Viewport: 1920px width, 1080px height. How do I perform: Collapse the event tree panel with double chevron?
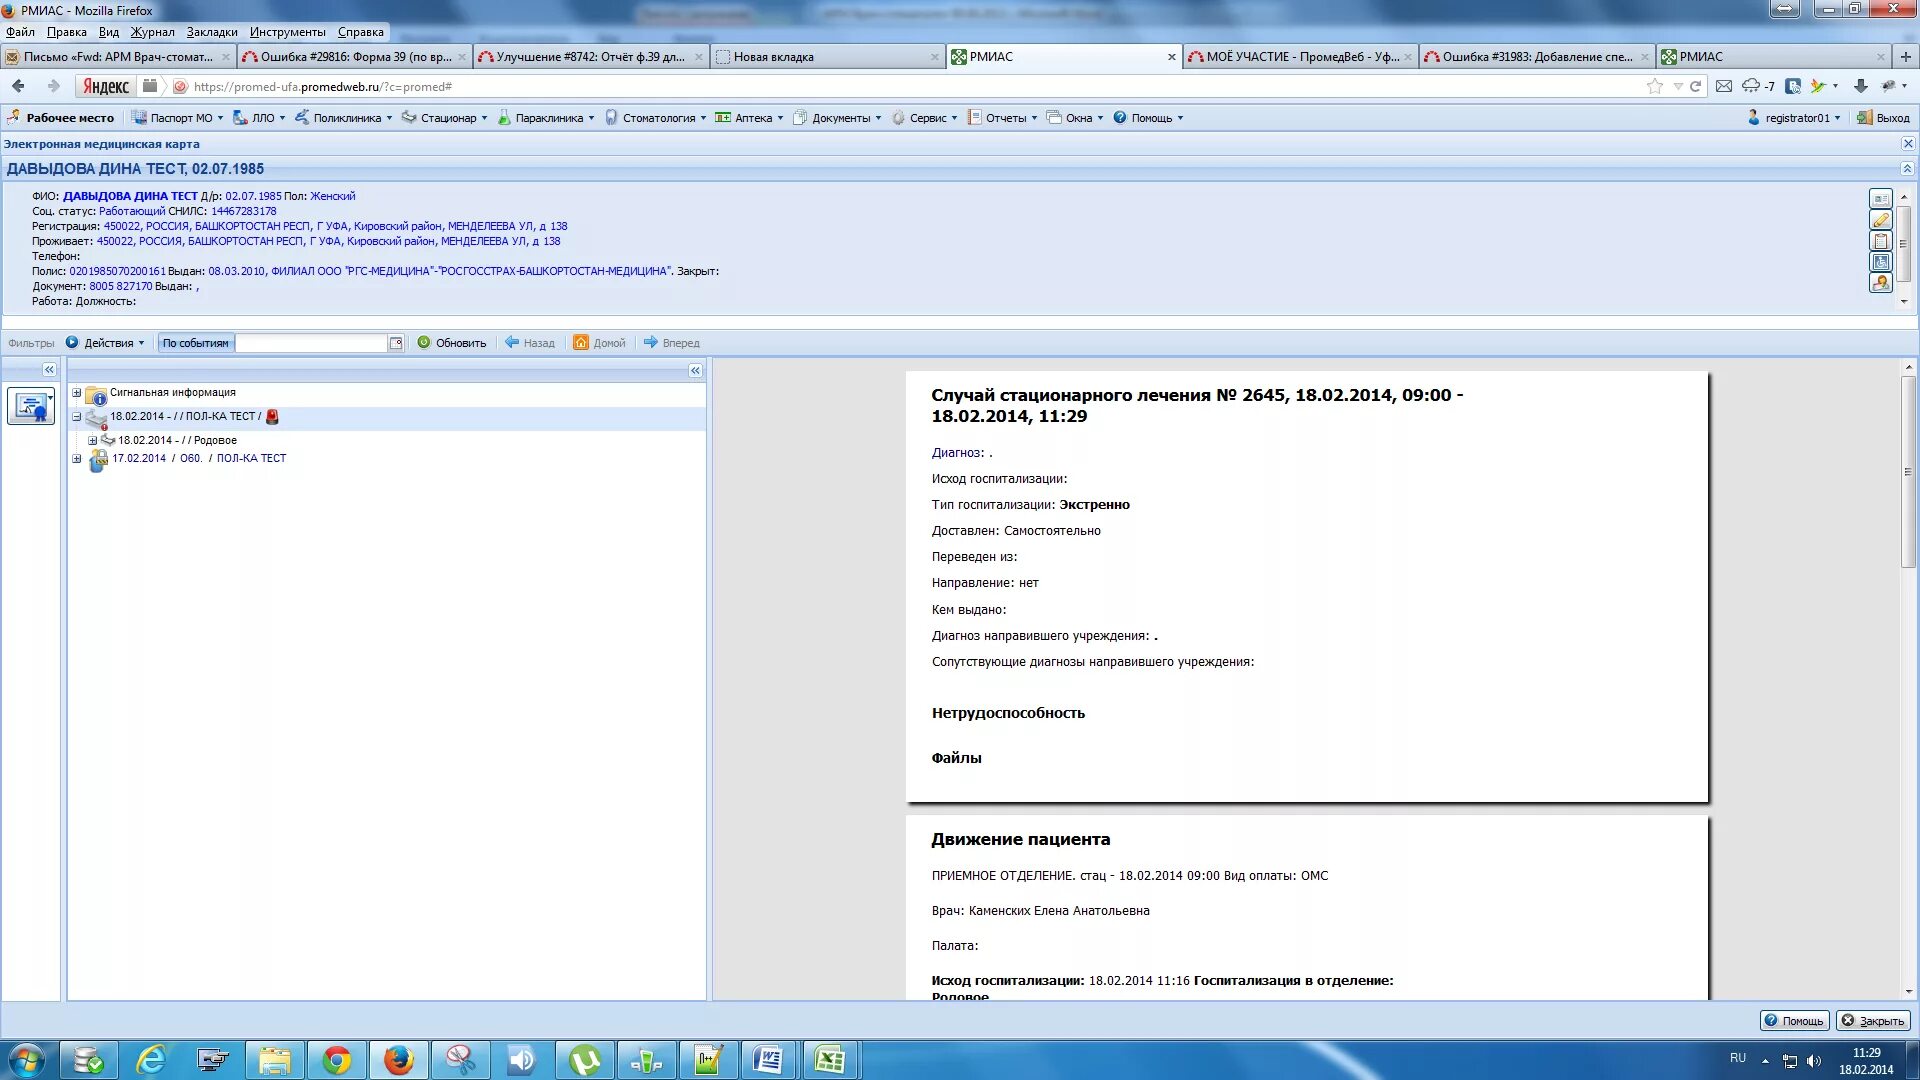coord(695,371)
